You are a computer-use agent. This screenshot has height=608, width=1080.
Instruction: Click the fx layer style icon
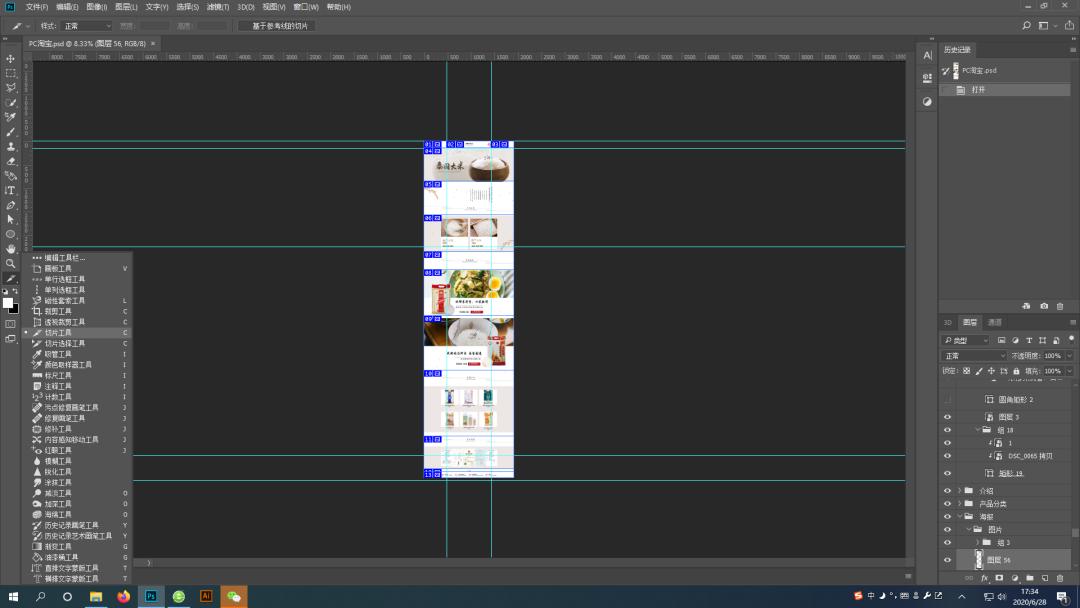984,578
